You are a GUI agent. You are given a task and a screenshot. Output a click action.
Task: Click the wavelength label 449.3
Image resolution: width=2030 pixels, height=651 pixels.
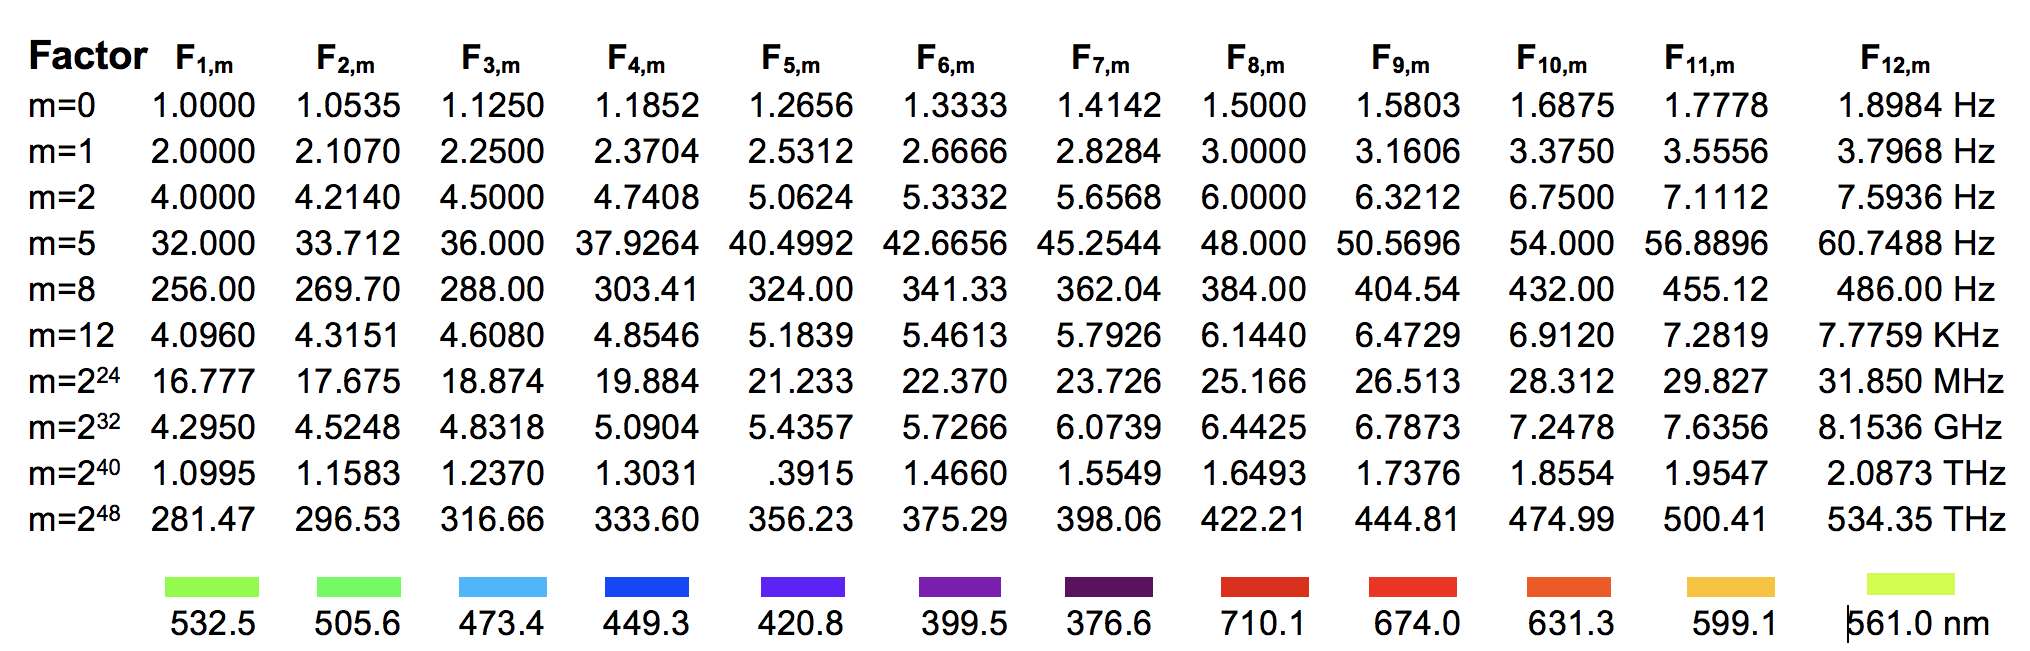(x=646, y=623)
